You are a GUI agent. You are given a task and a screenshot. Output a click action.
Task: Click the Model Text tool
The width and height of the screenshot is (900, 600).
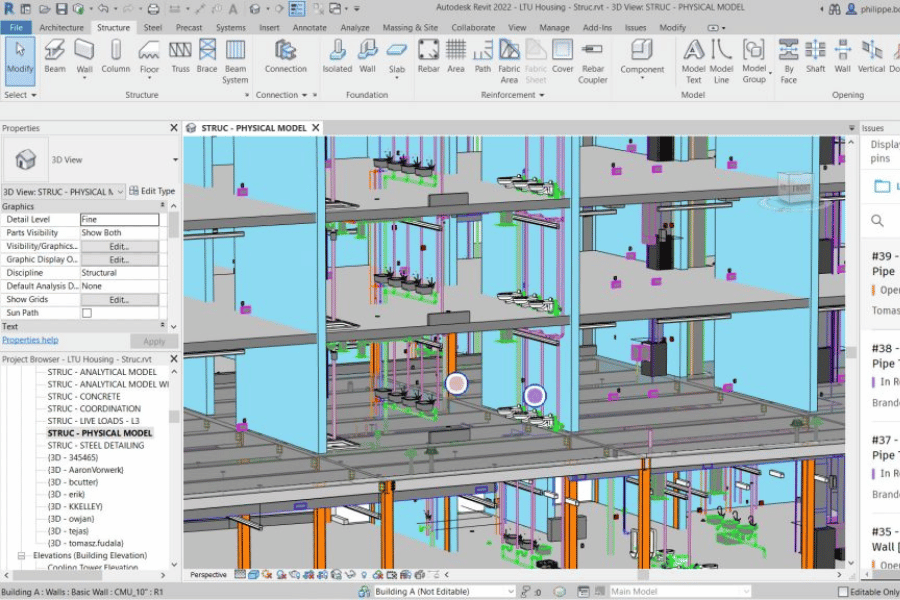[x=693, y=60]
